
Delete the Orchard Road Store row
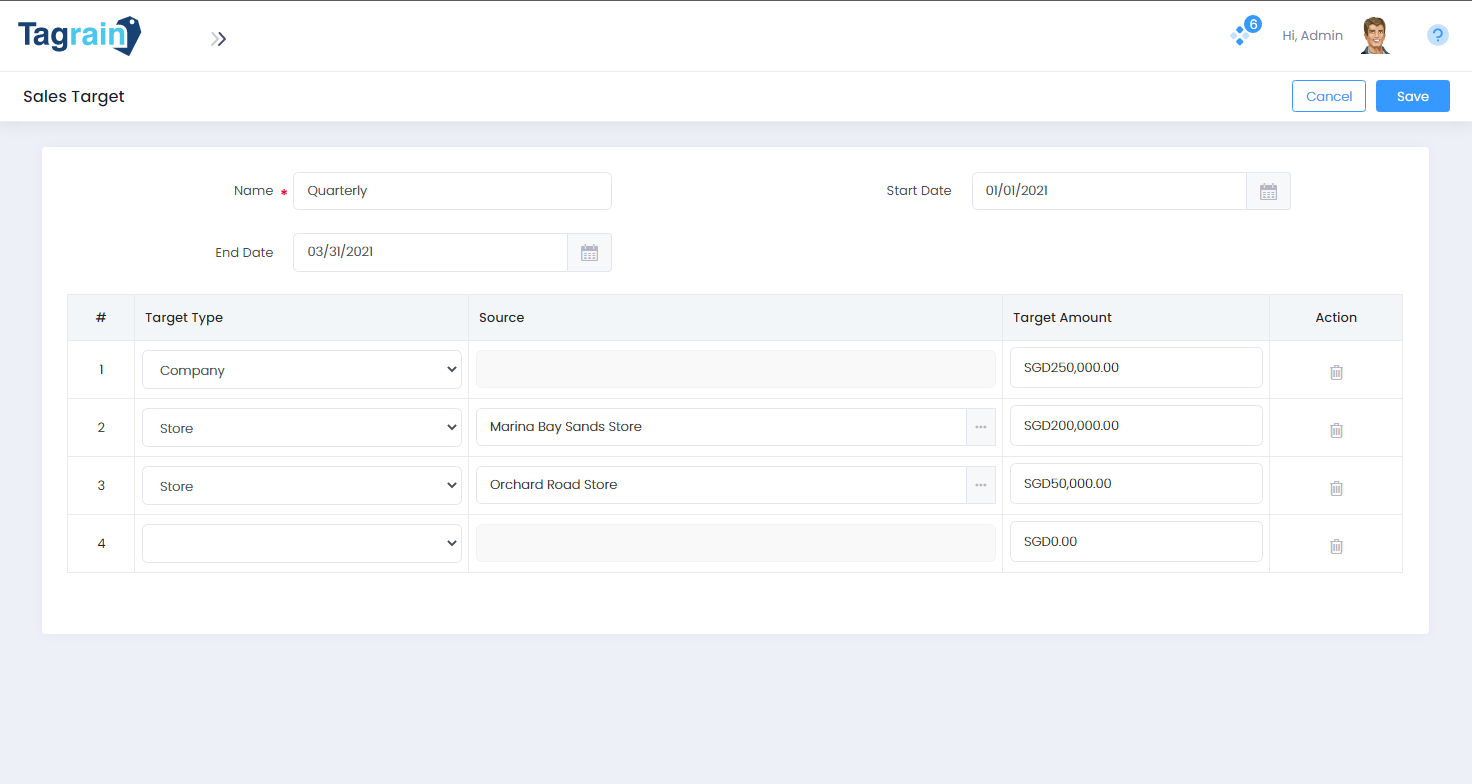pos(1336,488)
